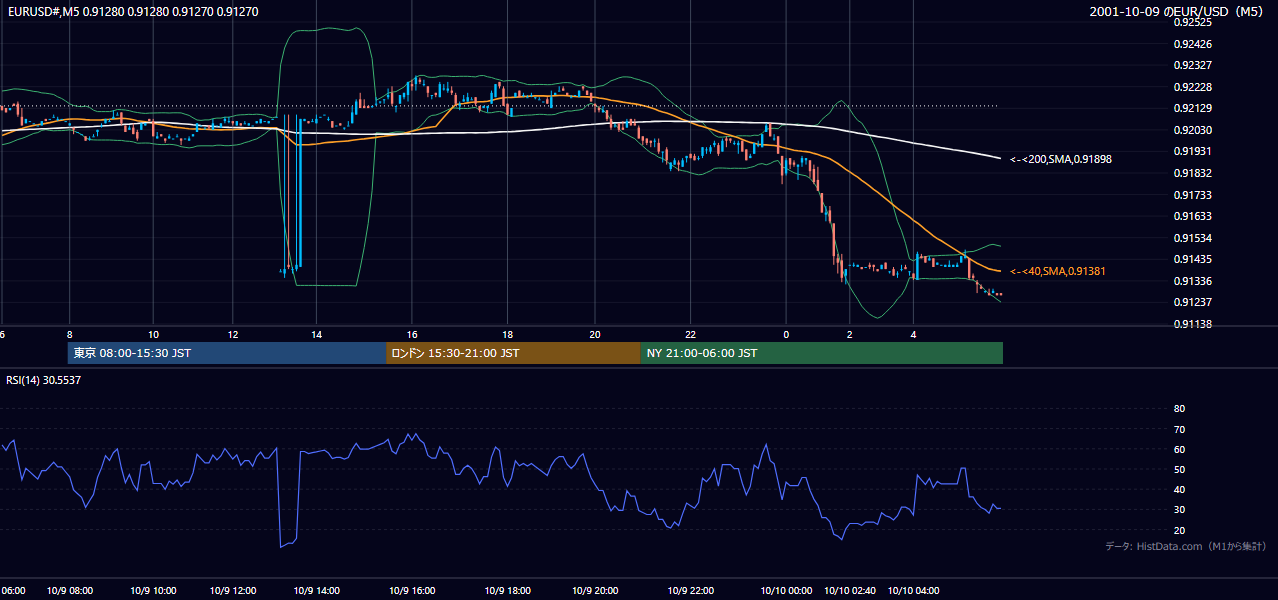Select the London 15:30-21:00 JST session bar
The width and height of the screenshot is (1278, 600).
click(x=513, y=353)
